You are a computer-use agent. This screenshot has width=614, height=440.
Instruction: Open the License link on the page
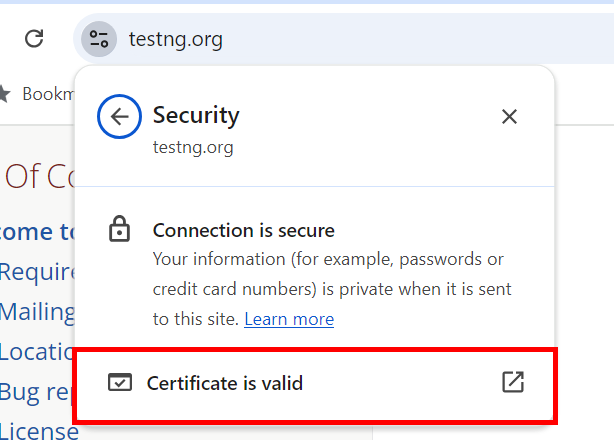(x=38, y=431)
